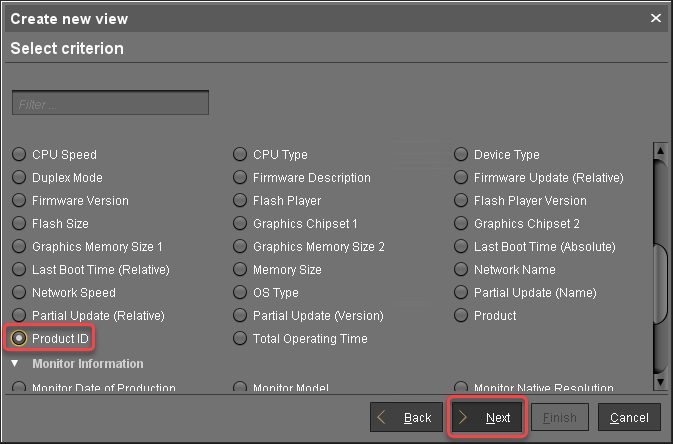The height and width of the screenshot is (444, 673).
Task: Choose the Memory Size criterion
Action: (x=240, y=270)
